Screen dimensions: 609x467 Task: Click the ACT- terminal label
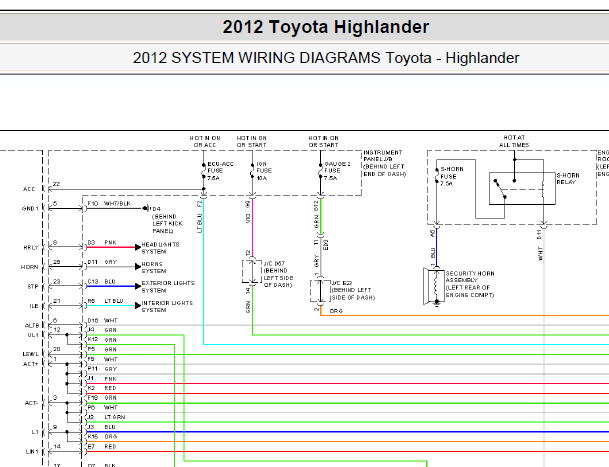[x=31, y=403]
